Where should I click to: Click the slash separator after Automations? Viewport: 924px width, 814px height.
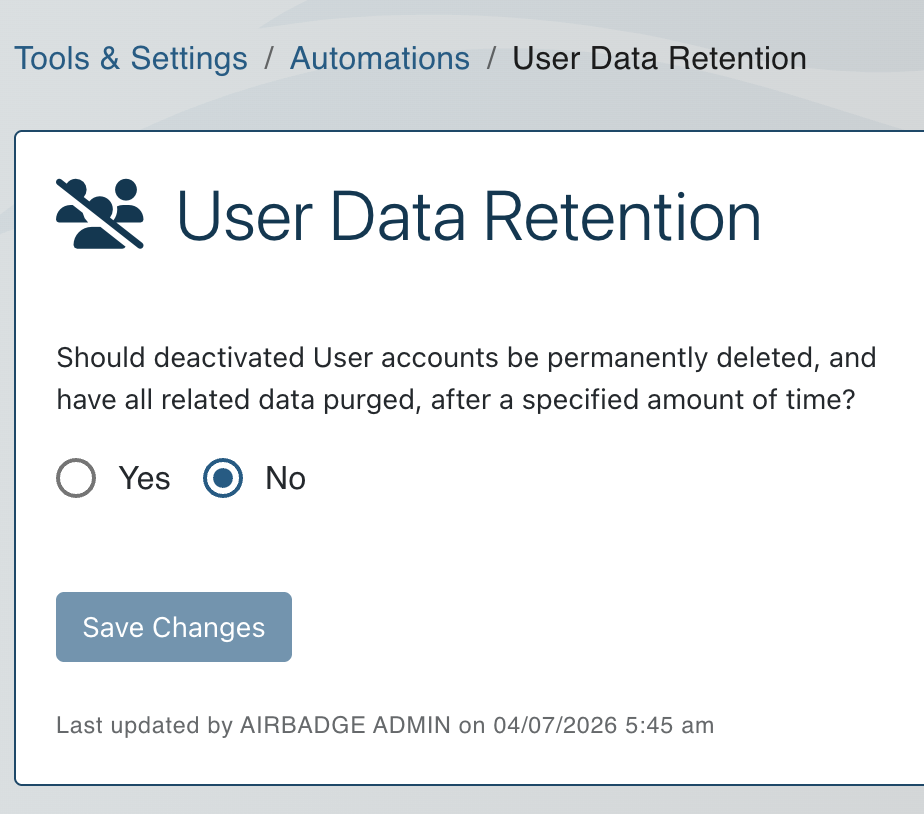[x=491, y=58]
